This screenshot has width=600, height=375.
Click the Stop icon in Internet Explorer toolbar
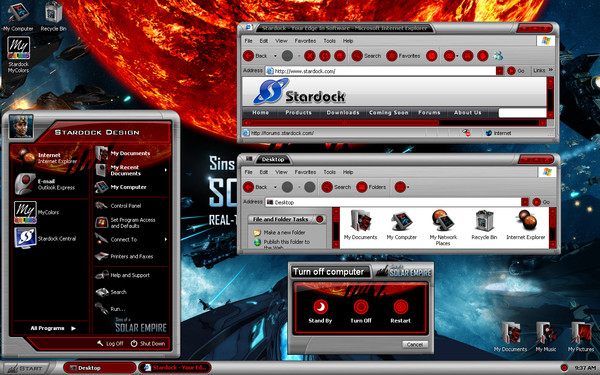(x=310, y=56)
